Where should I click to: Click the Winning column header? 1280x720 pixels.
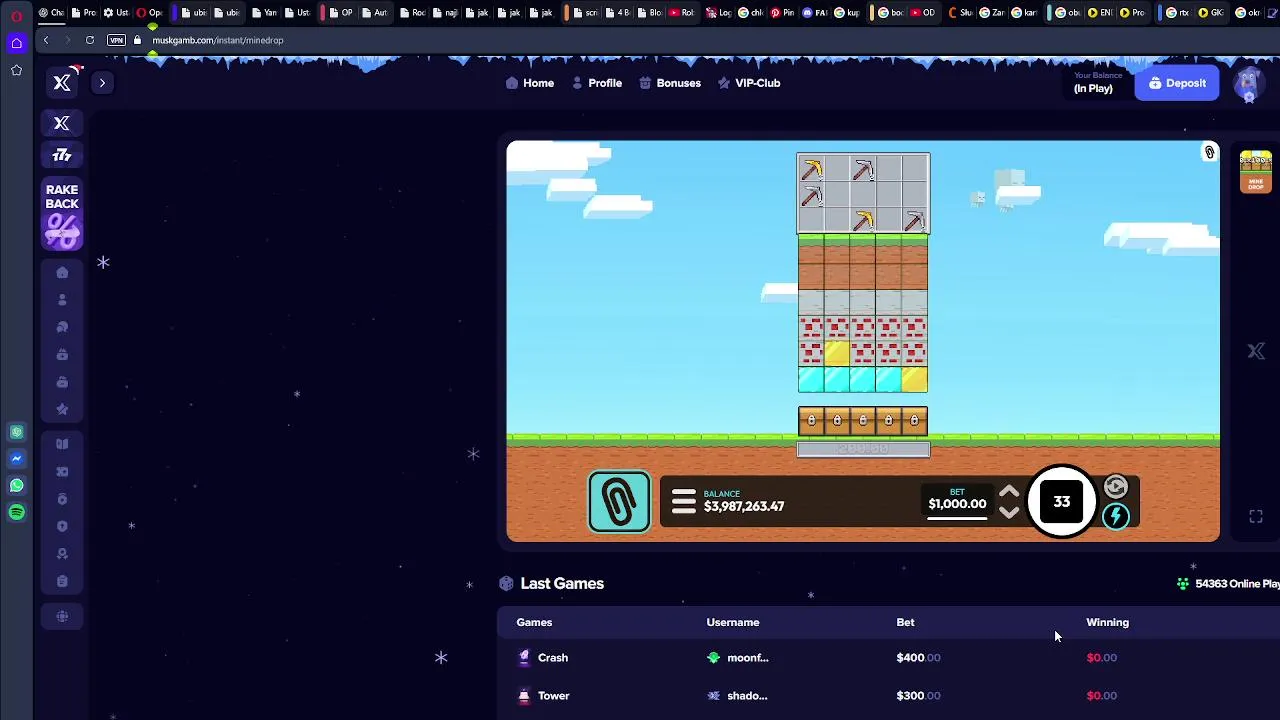(1107, 622)
